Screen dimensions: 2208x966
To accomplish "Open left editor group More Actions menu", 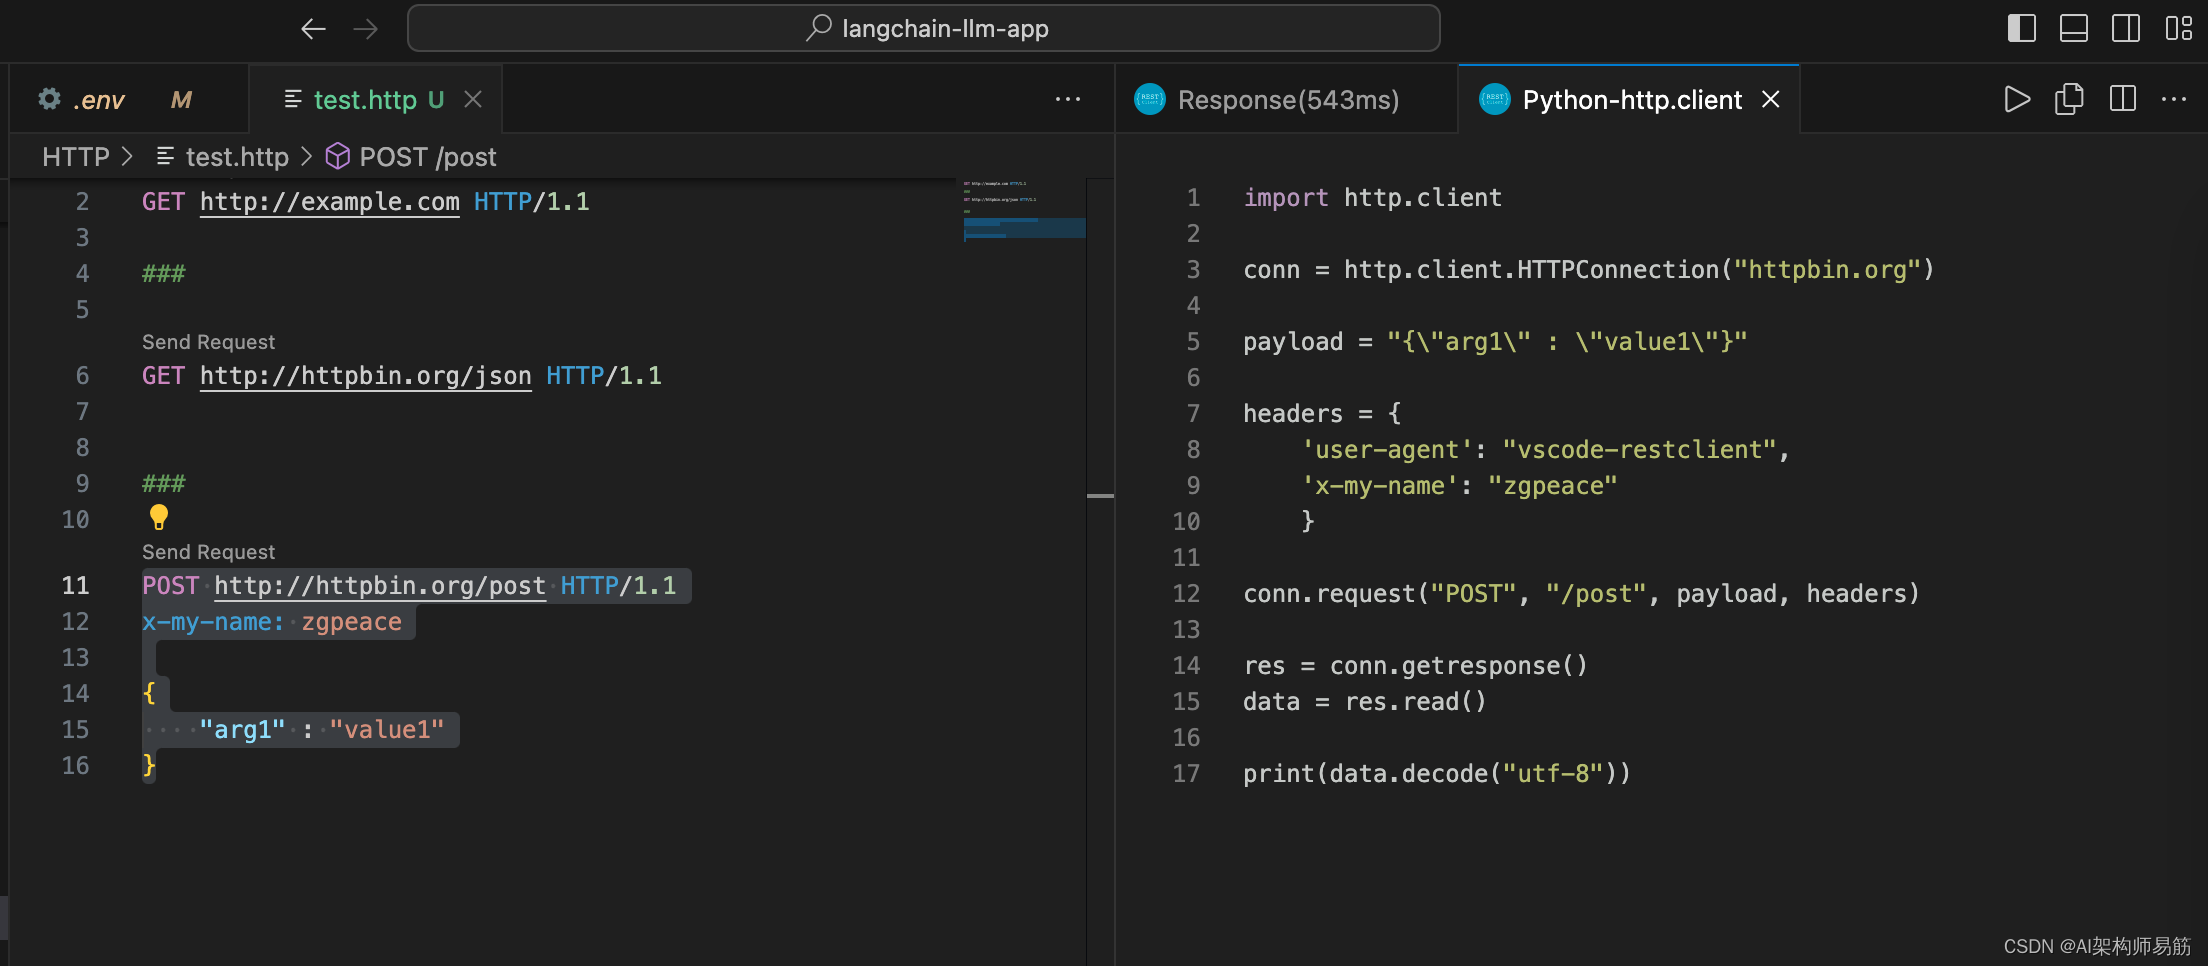I will coord(1068,99).
